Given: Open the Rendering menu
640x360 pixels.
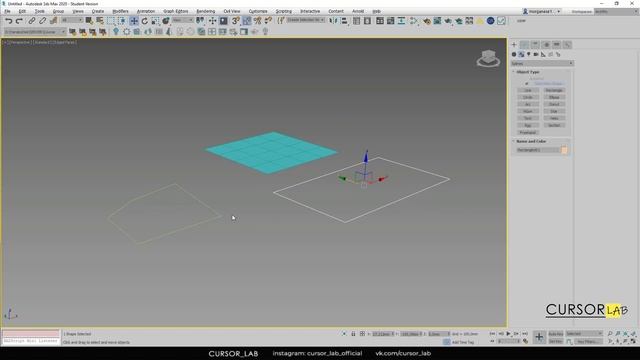Looking at the screenshot, I should [x=205, y=11].
